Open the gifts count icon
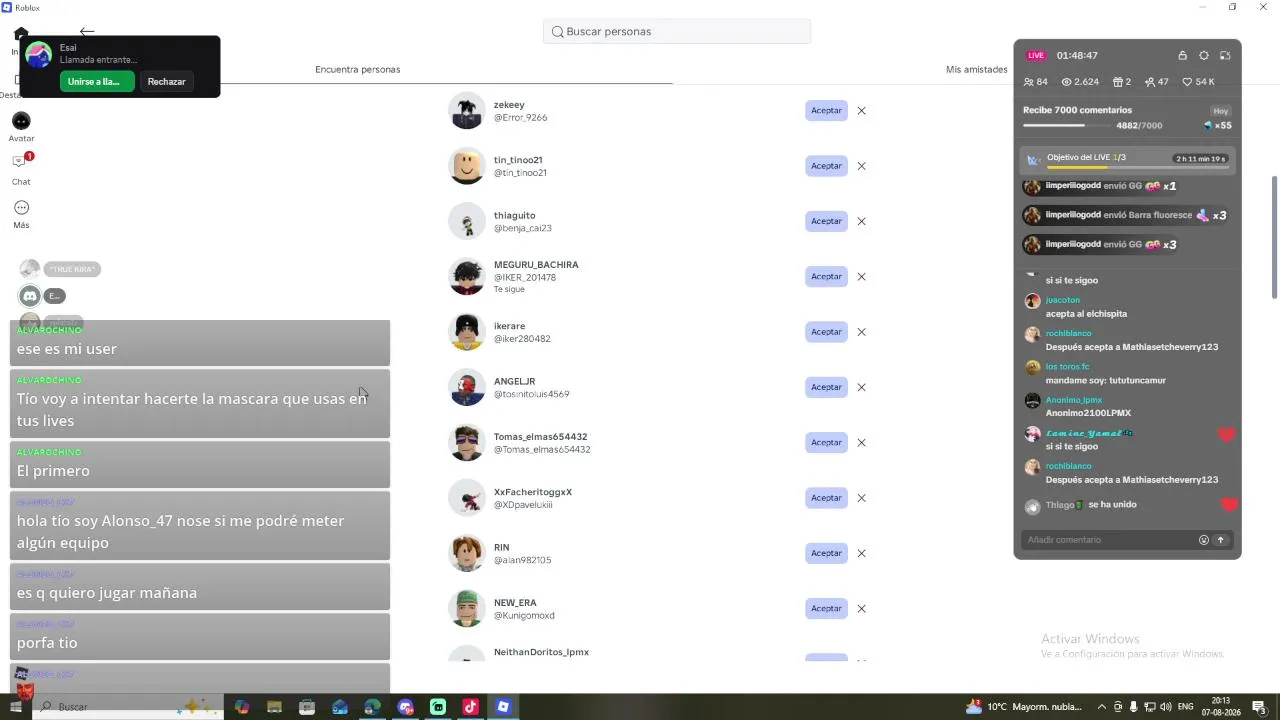 click(x=1118, y=82)
